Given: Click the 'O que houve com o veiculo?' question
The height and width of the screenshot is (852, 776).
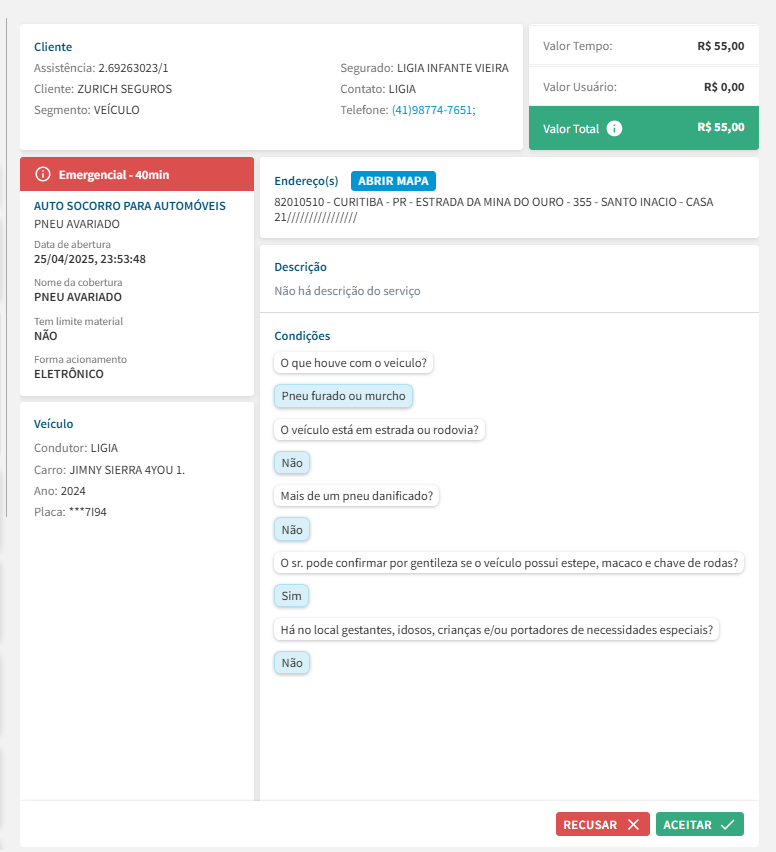Looking at the screenshot, I should point(353,363).
